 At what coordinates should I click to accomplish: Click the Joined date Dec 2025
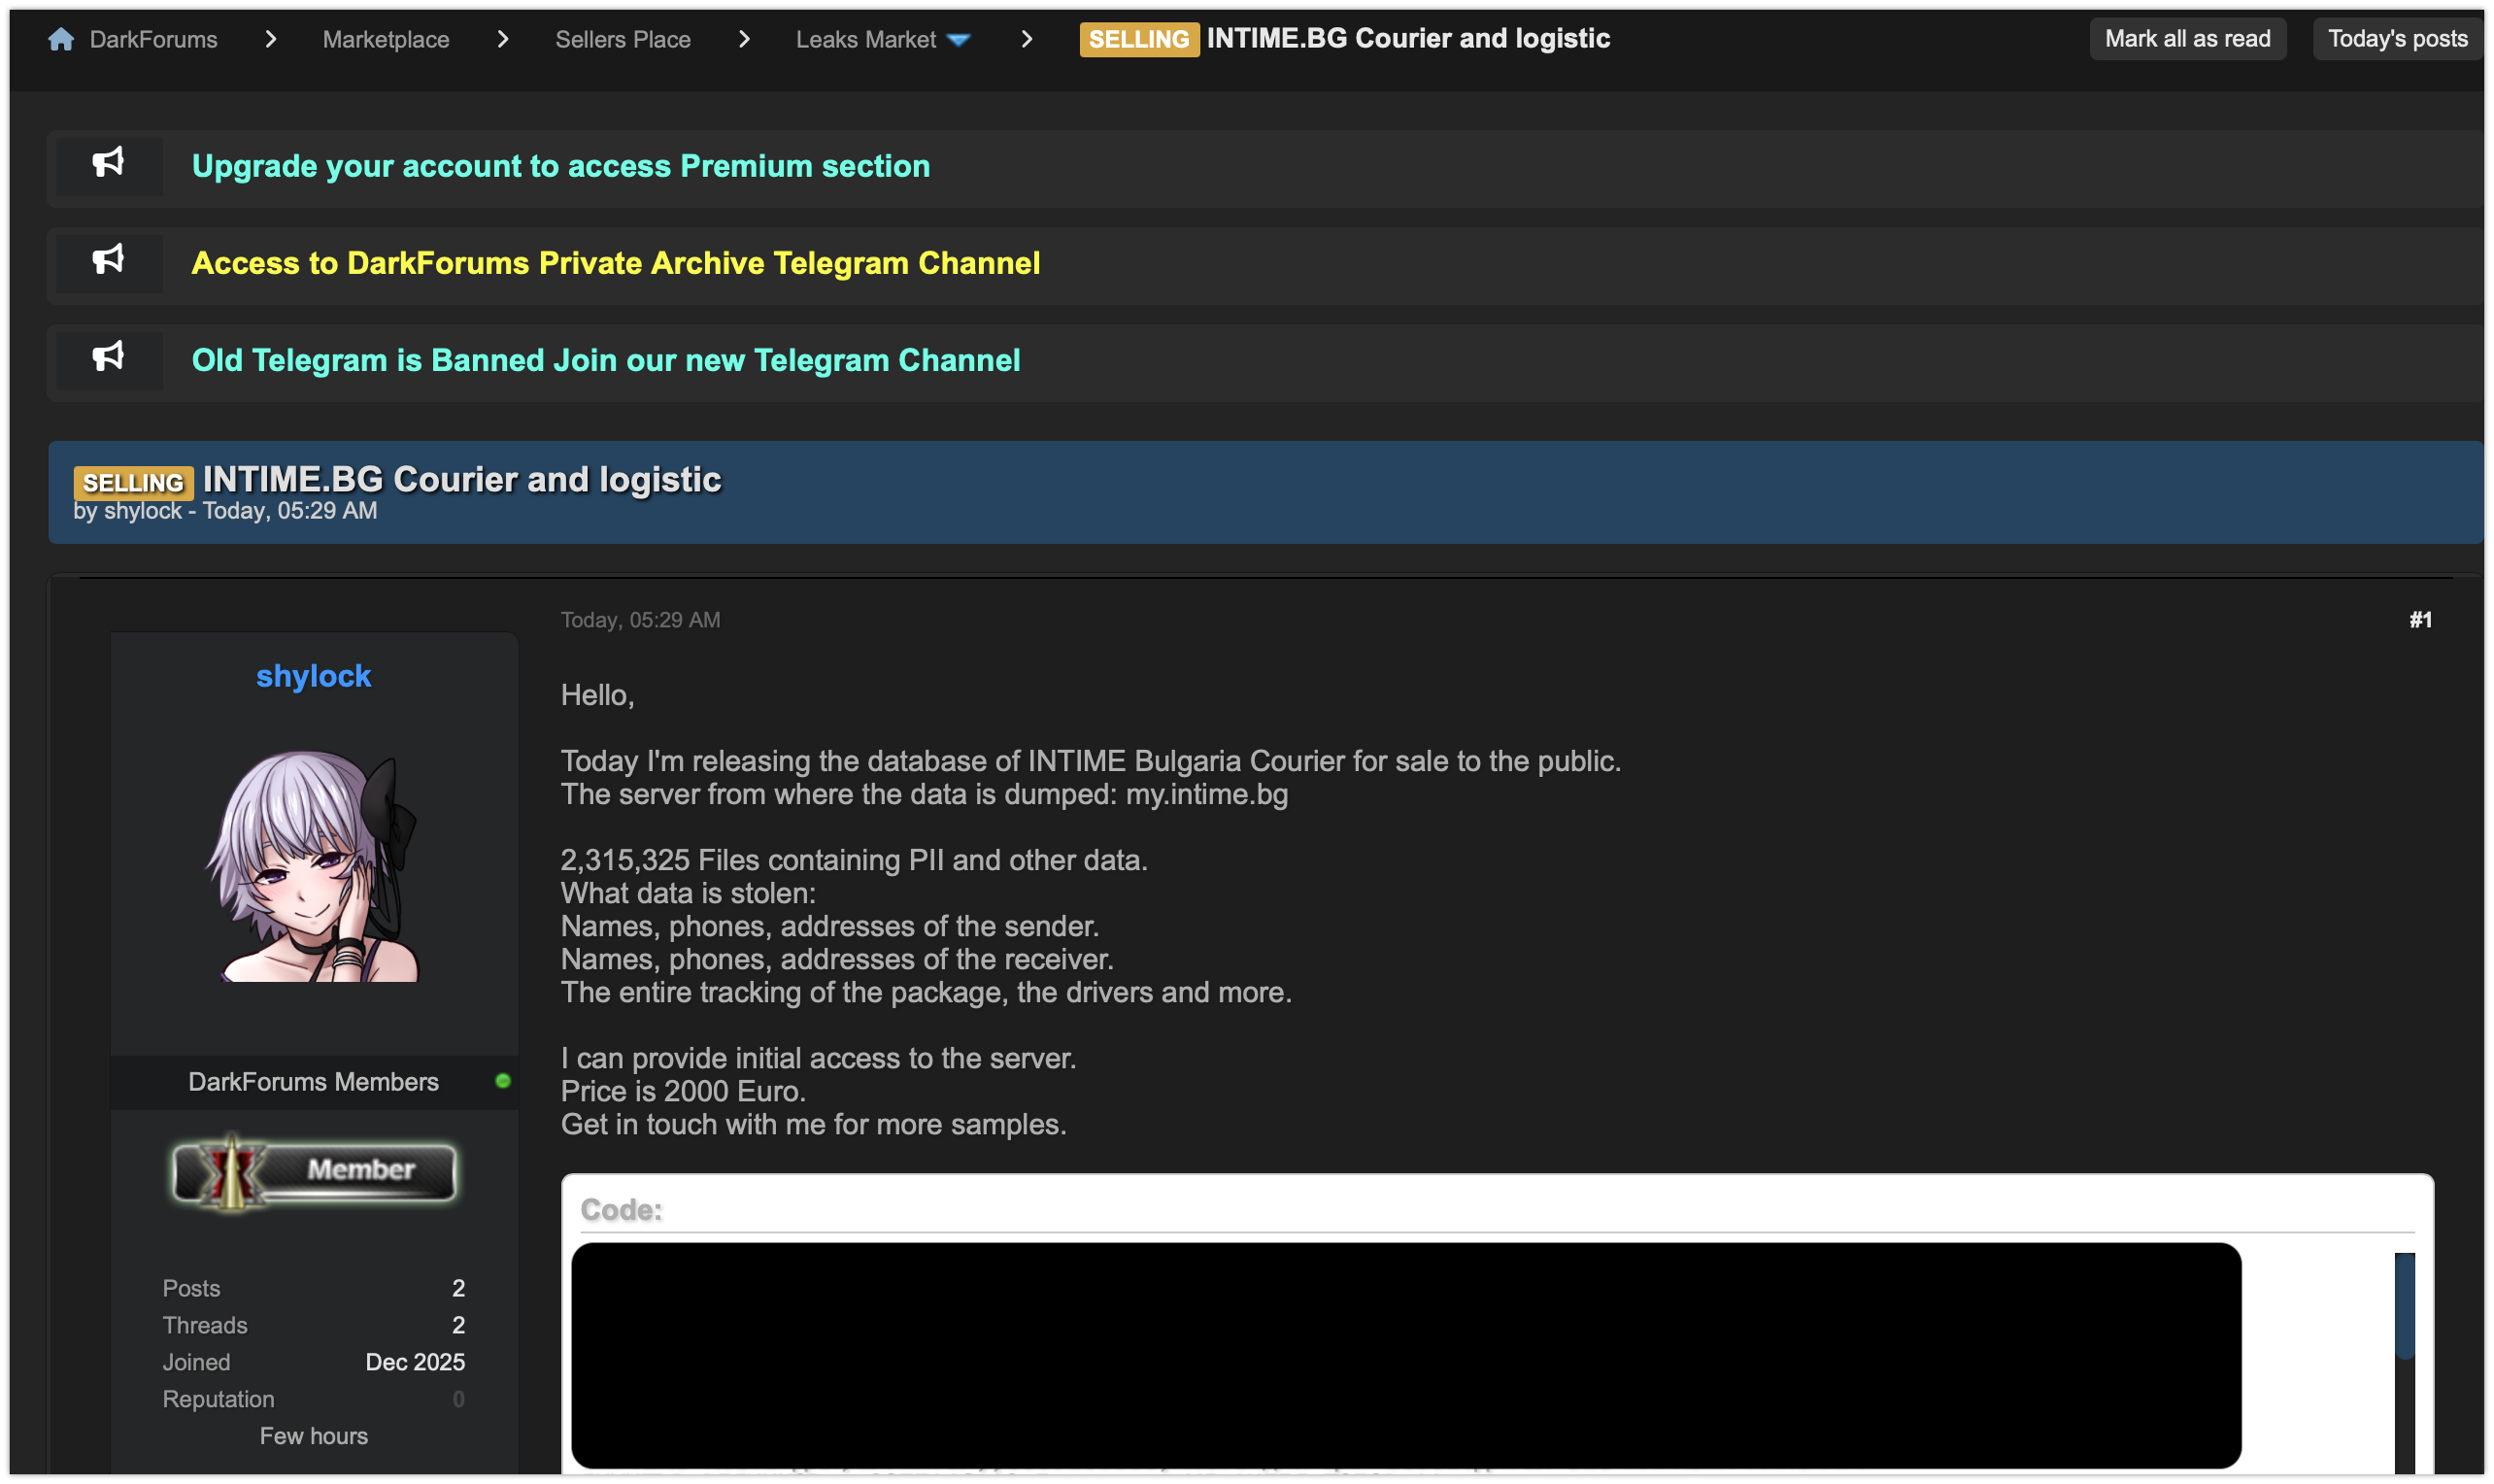click(415, 1362)
